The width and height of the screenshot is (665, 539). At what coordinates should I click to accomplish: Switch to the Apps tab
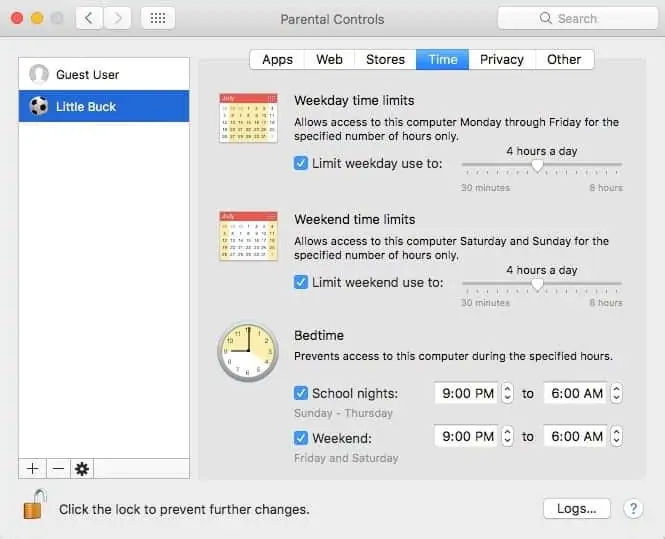(277, 59)
